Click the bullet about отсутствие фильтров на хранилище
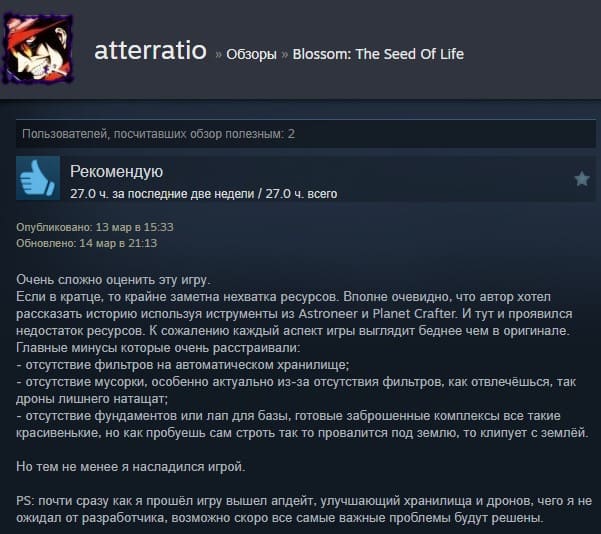This screenshot has height=534, width=601. tap(183, 365)
